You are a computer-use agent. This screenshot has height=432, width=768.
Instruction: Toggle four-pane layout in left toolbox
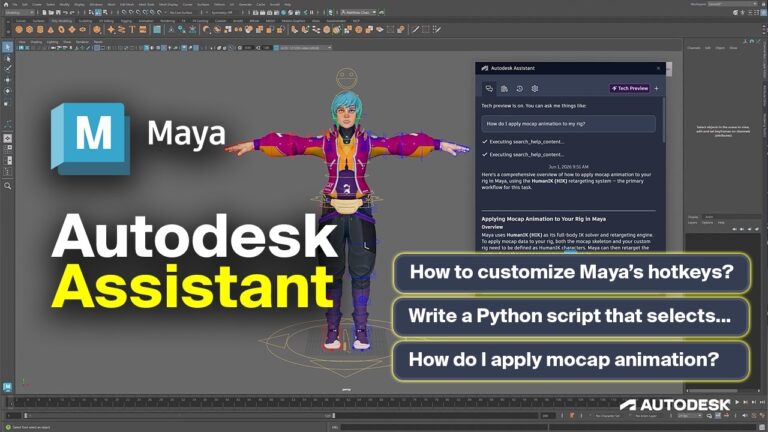click(x=7, y=148)
